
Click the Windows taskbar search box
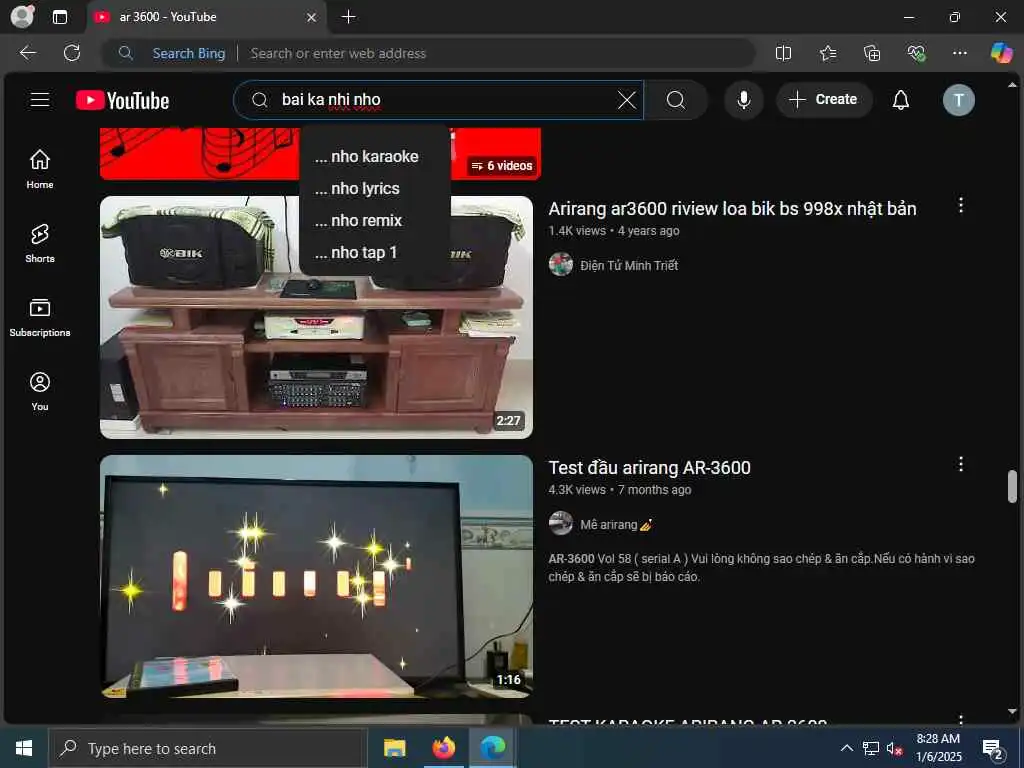208,748
